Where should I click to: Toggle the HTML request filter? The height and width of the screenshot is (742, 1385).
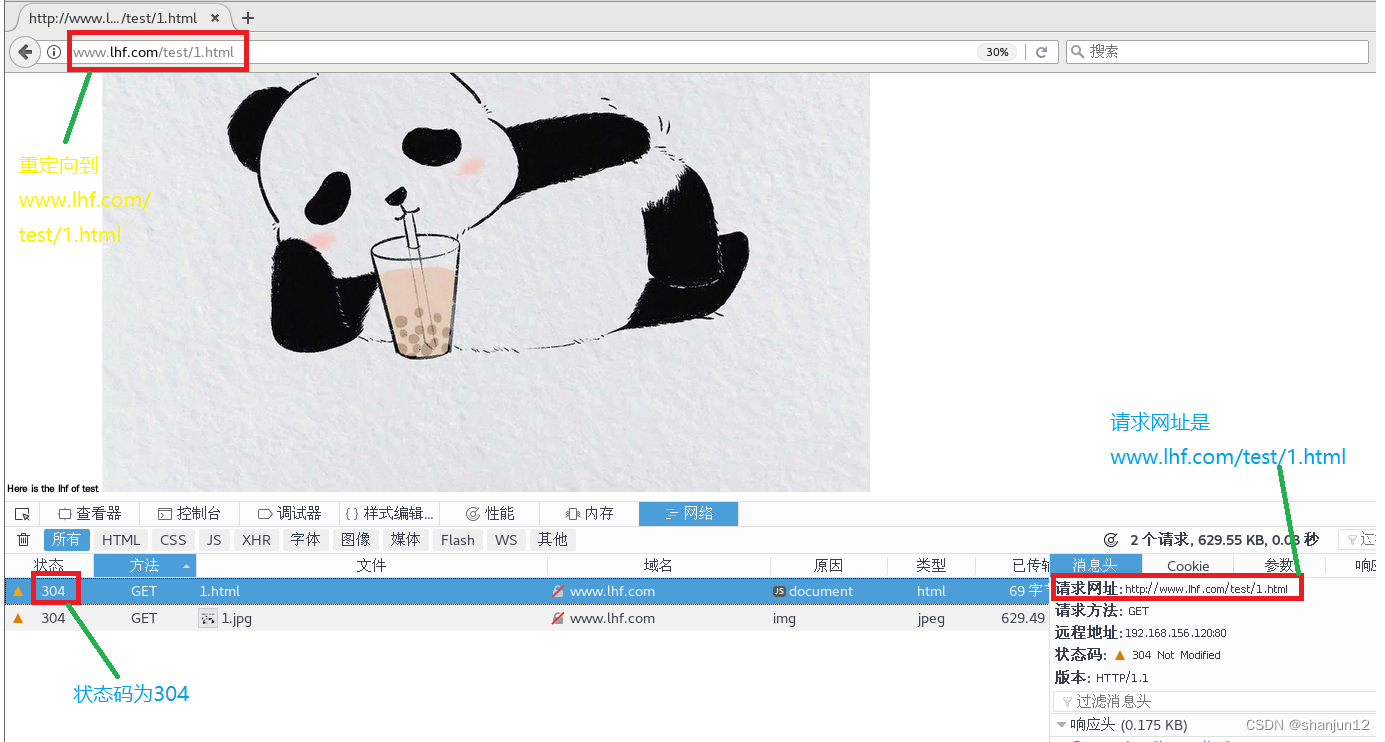click(x=121, y=540)
